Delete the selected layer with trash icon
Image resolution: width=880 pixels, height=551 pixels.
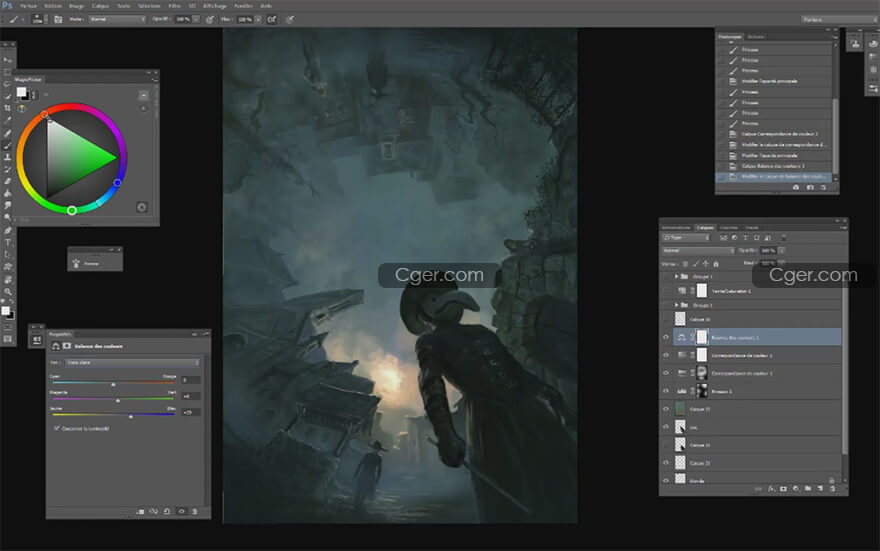coord(832,489)
